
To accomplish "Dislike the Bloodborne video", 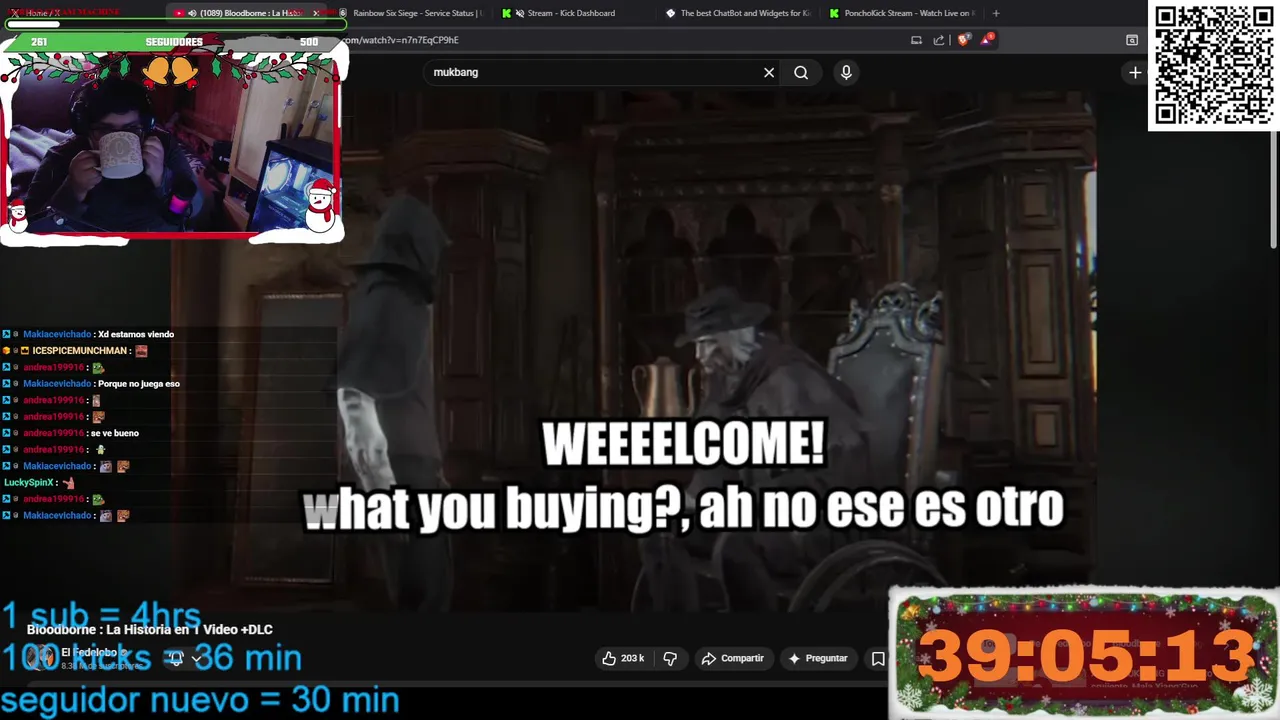I will [670, 658].
